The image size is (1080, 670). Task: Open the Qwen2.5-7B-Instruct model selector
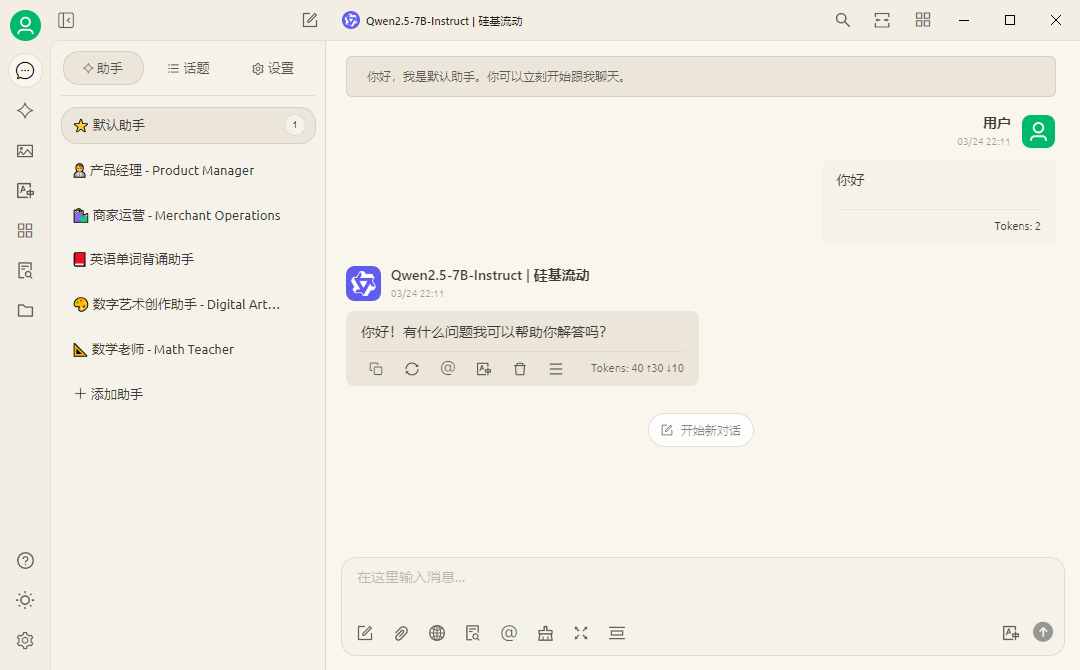pyautogui.click(x=432, y=20)
